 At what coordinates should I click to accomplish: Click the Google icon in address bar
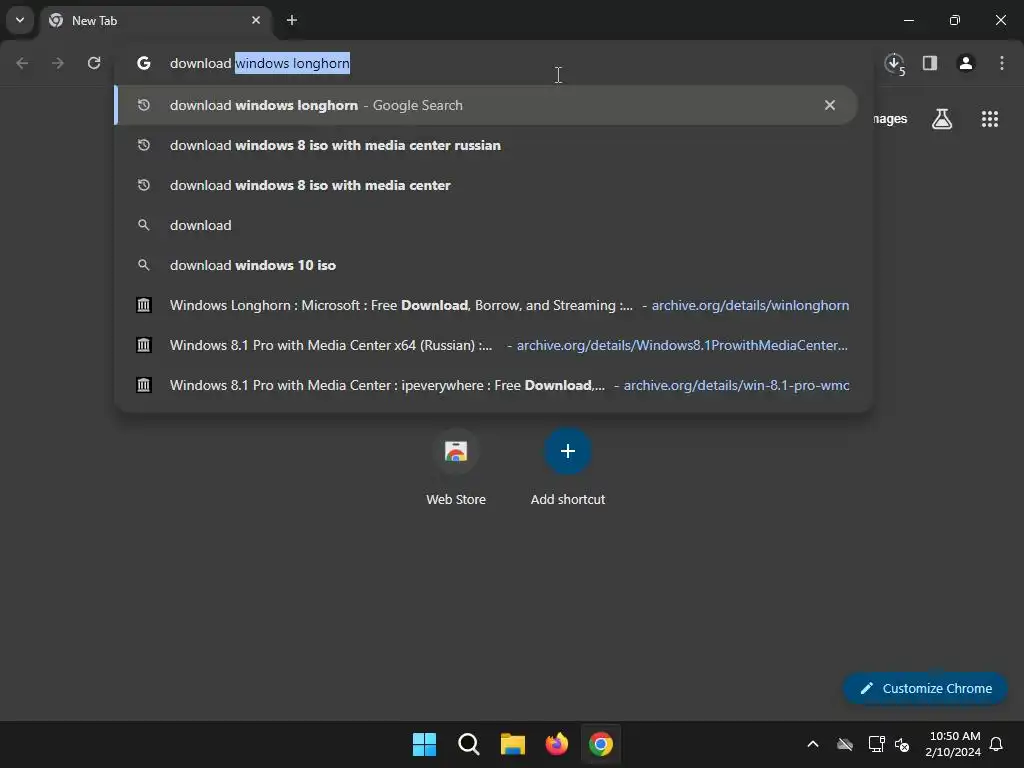coord(144,63)
